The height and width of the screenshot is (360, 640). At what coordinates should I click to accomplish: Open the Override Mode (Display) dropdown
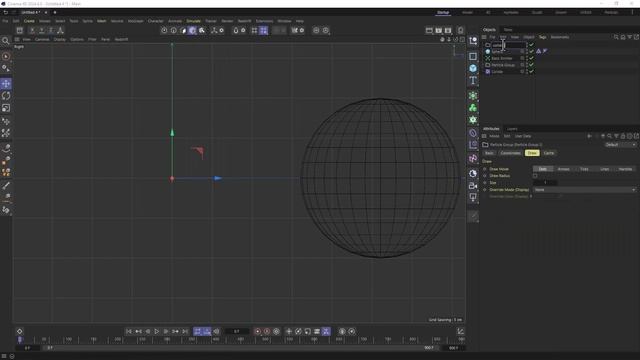click(x=584, y=190)
